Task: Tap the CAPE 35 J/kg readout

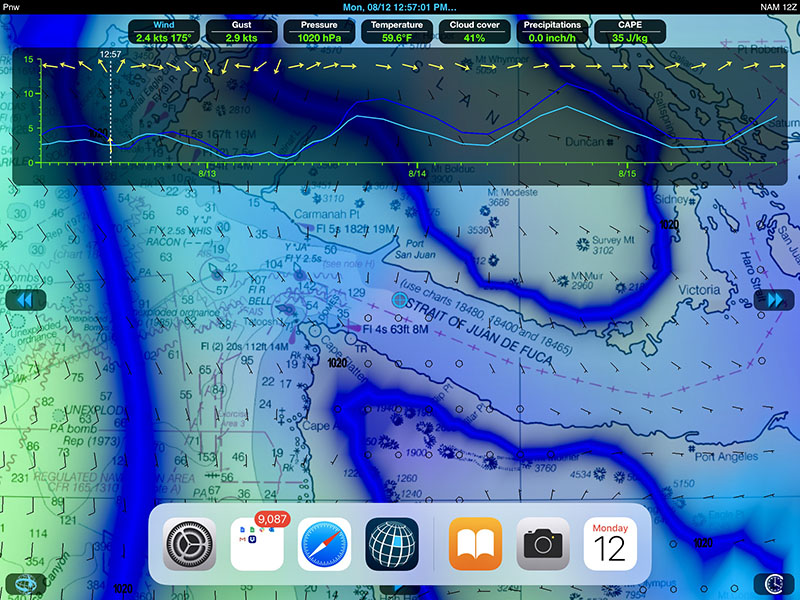Action: coord(630,32)
